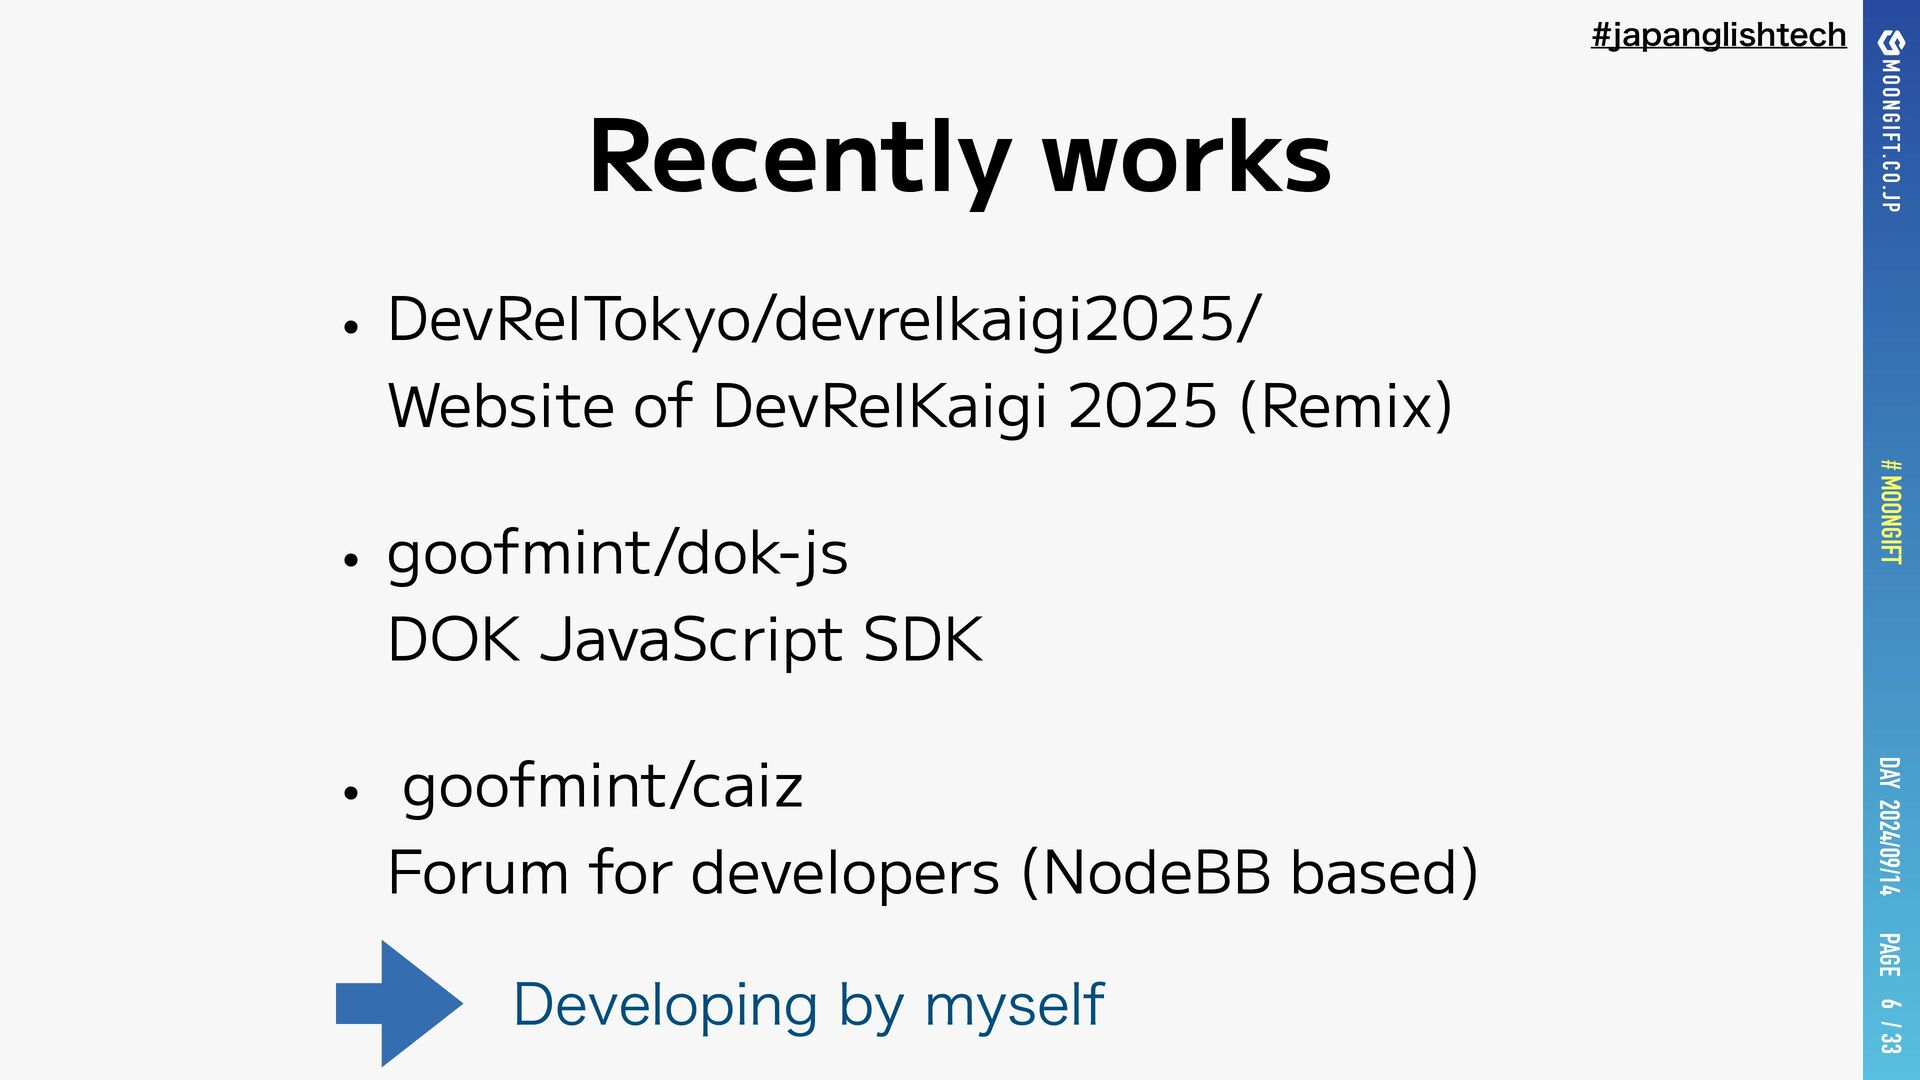1920x1080 pixels.
Task: Click "Forum for developers (NodeBB based)" text
Action: [x=932, y=873]
